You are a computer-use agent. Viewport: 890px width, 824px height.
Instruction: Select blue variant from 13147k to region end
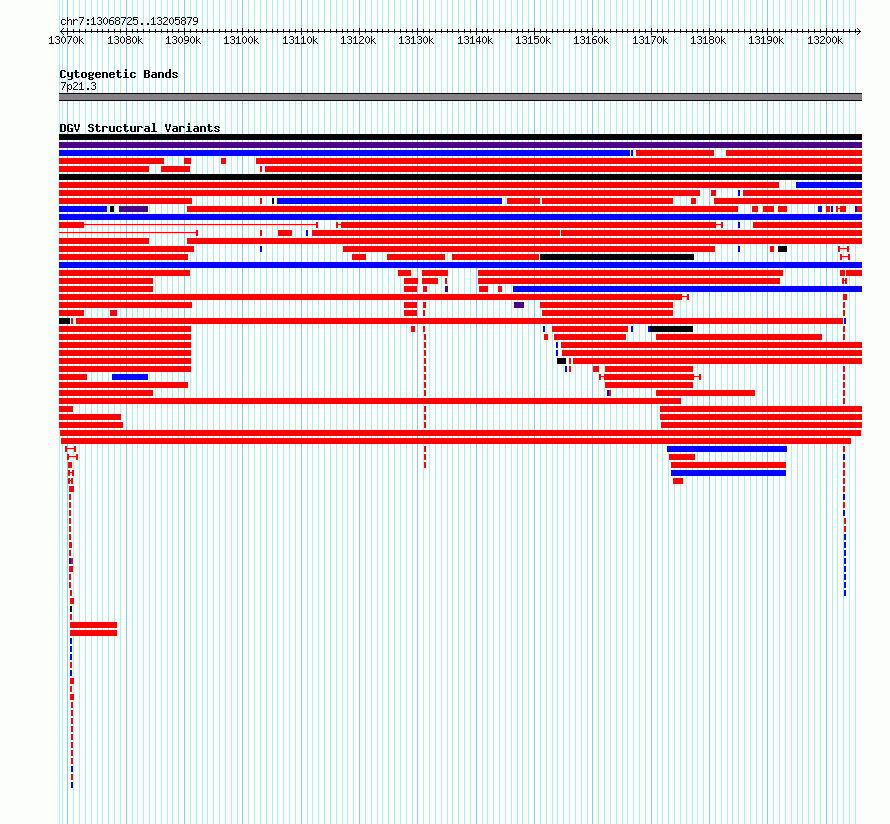(x=687, y=289)
